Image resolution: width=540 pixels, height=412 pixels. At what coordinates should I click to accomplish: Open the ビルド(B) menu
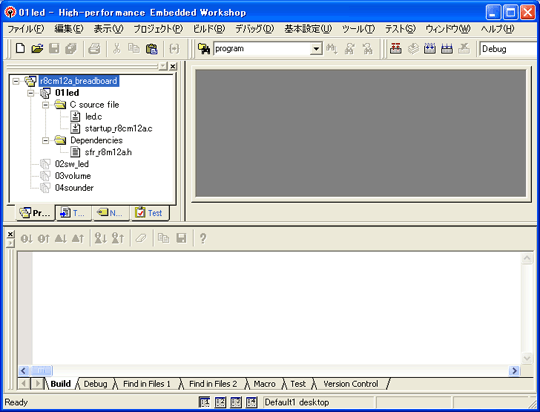(209, 29)
